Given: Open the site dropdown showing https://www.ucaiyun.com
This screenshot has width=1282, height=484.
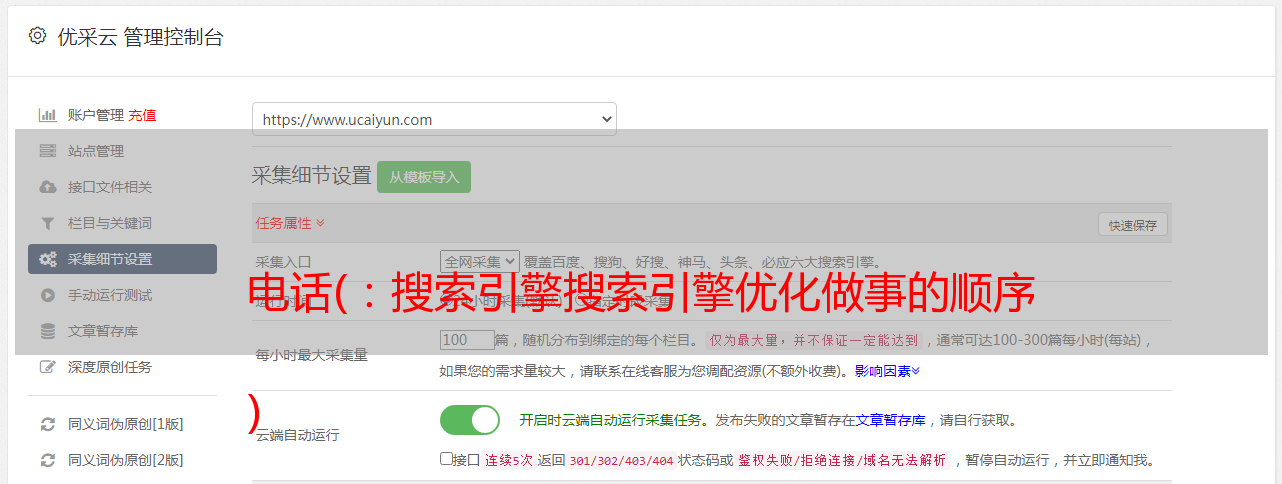Looking at the screenshot, I should point(434,119).
